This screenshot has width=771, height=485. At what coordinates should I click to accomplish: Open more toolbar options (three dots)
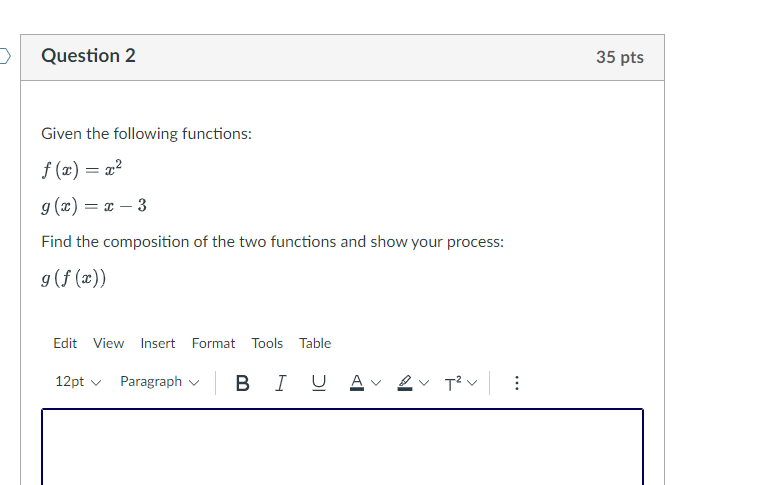click(516, 383)
